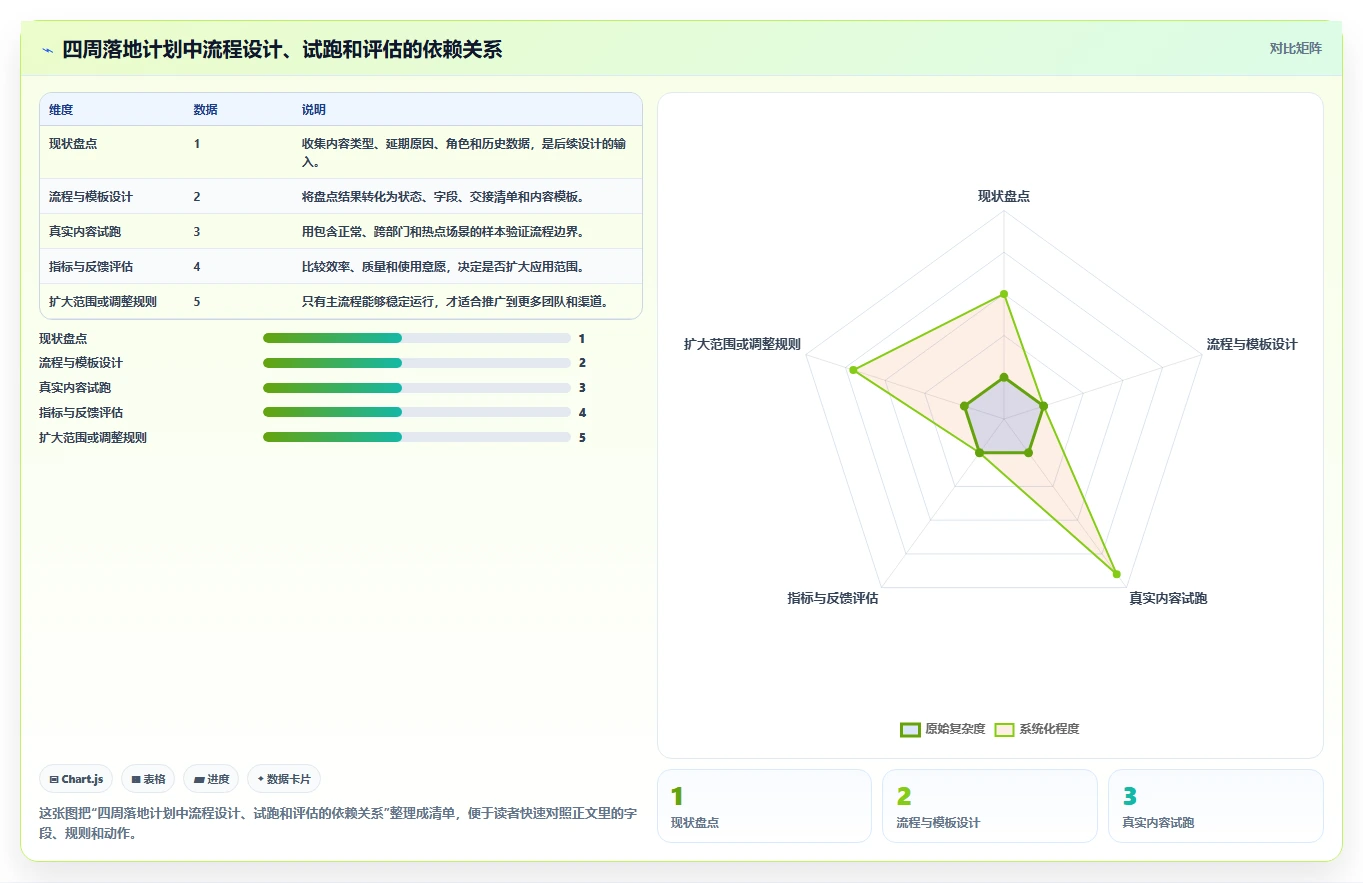Toggle the 系统化程度 legend swatch
Viewport: 1363px width, 883px height.
(1004, 729)
